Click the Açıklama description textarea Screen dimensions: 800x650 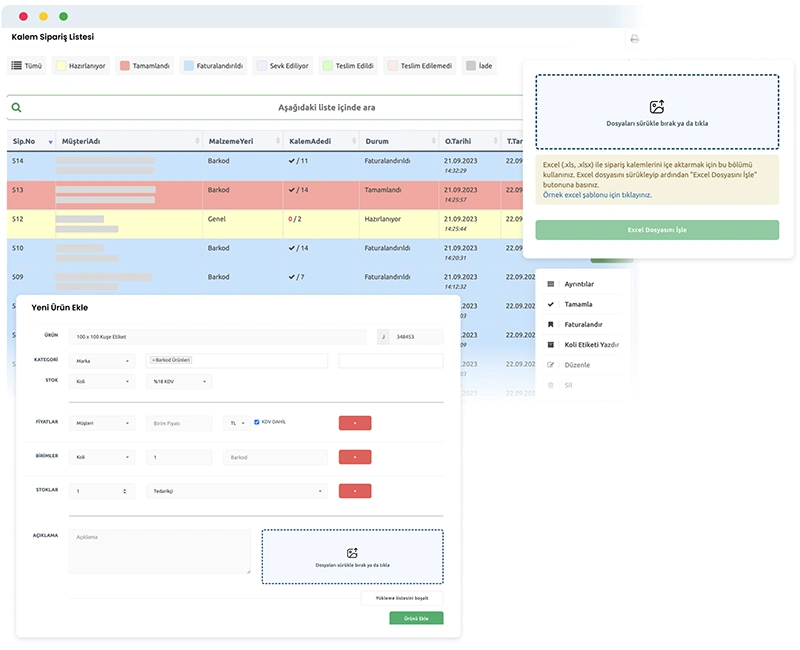click(x=160, y=552)
